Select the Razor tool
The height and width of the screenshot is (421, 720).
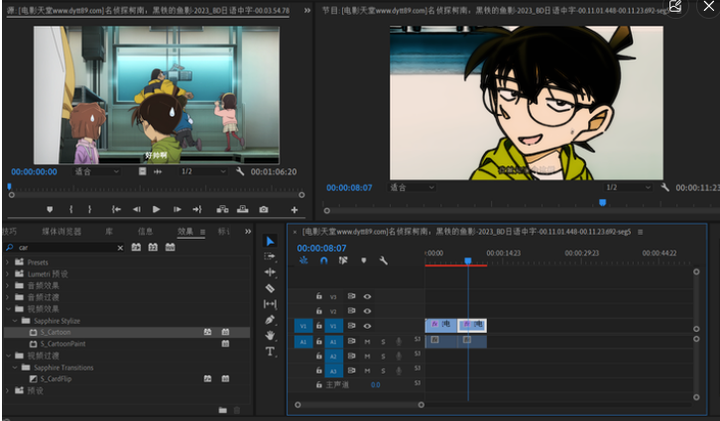coord(270,288)
